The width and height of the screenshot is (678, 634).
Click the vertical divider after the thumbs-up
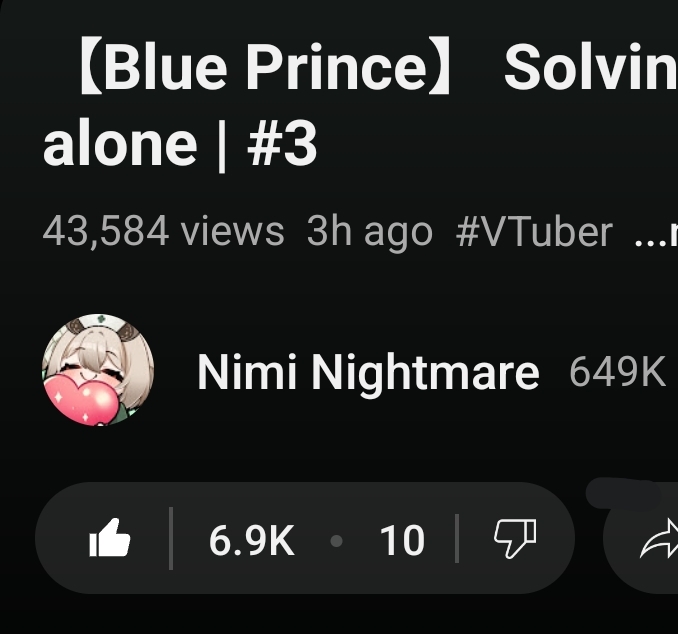pos(171,538)
